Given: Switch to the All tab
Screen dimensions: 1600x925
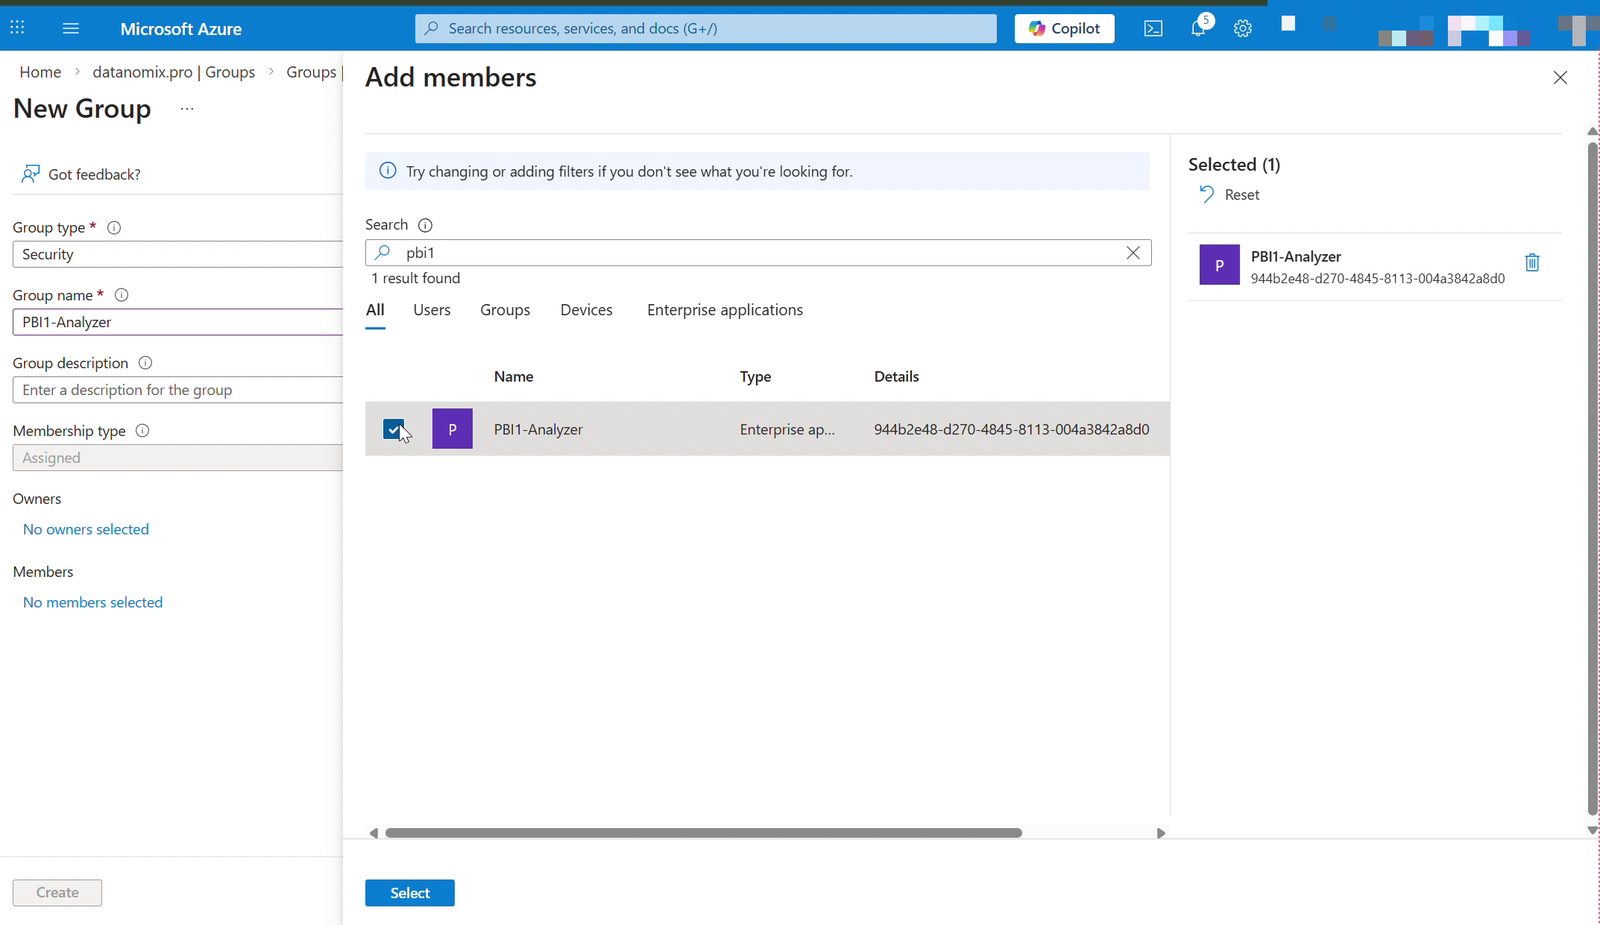Looking at the screenshot, I should click(375, 310).
